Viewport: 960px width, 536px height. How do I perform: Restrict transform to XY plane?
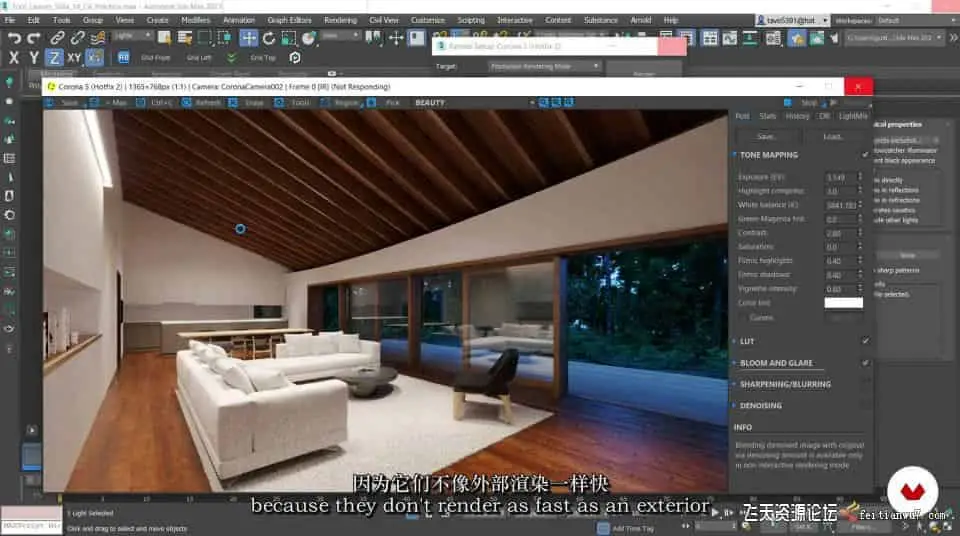(74, 58)
